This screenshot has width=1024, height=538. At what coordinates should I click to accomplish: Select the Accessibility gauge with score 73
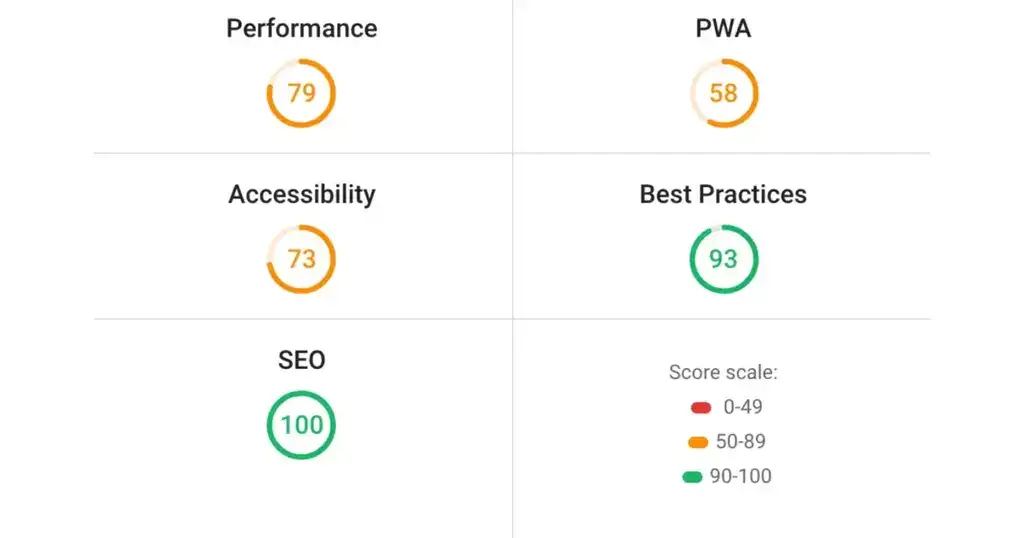301,259
